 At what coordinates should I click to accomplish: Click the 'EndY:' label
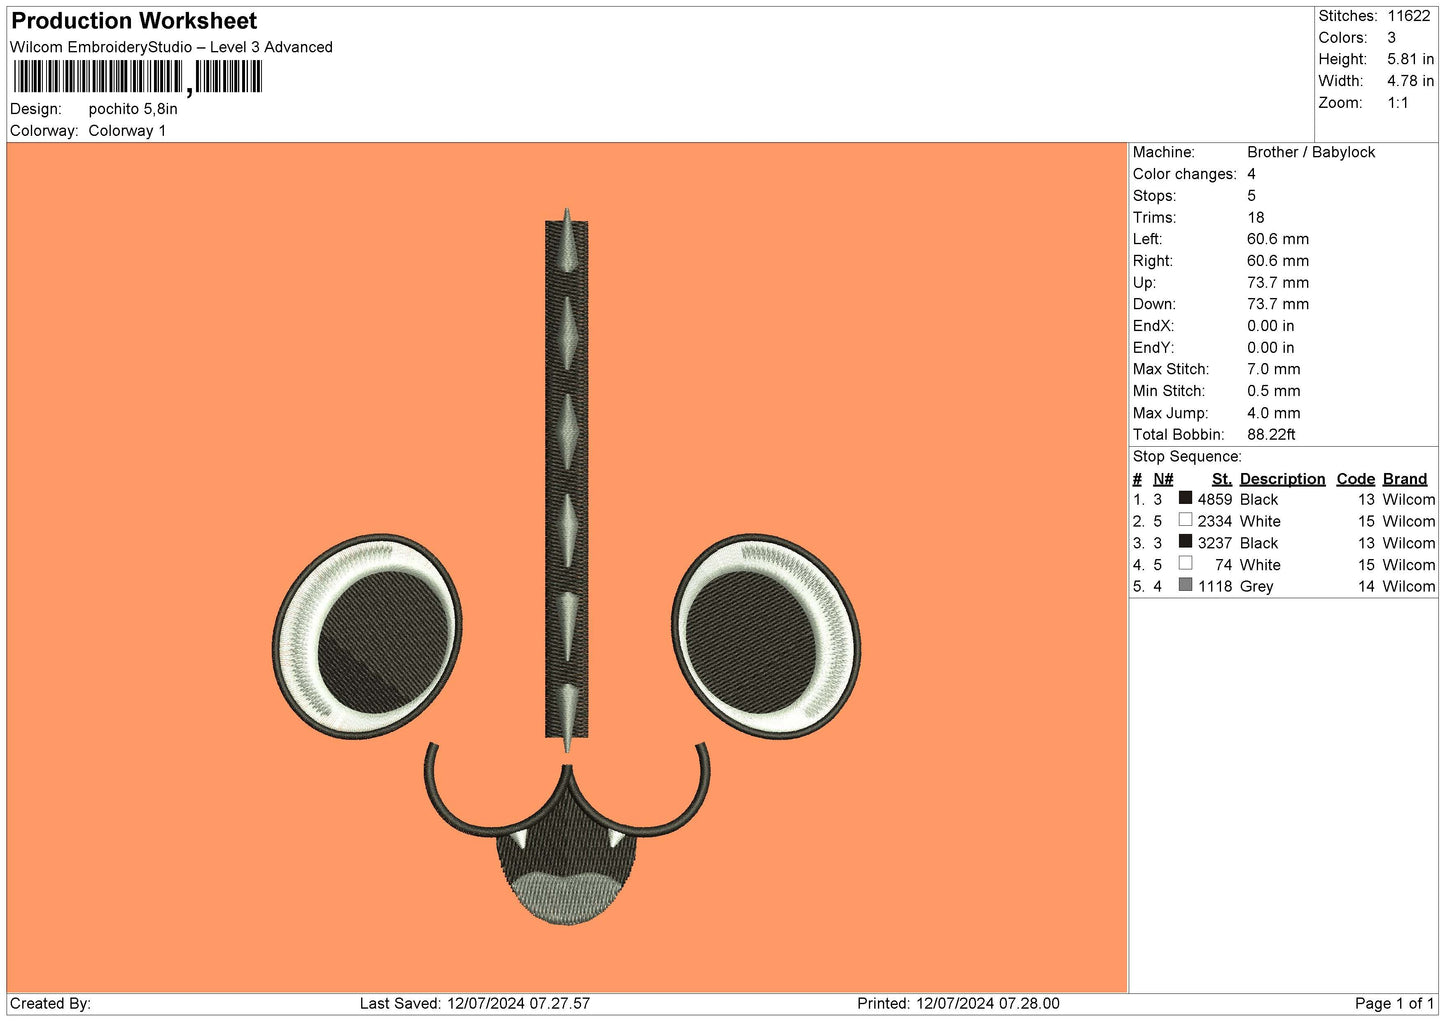click(x=1153, y=348)
